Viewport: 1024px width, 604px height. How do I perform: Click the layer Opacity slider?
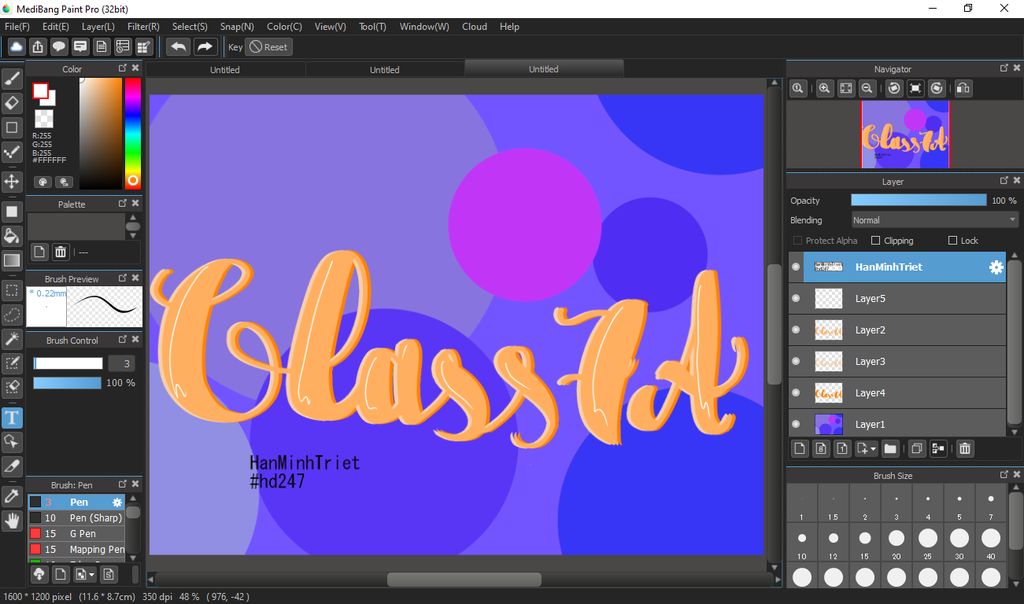click(918, 200)
